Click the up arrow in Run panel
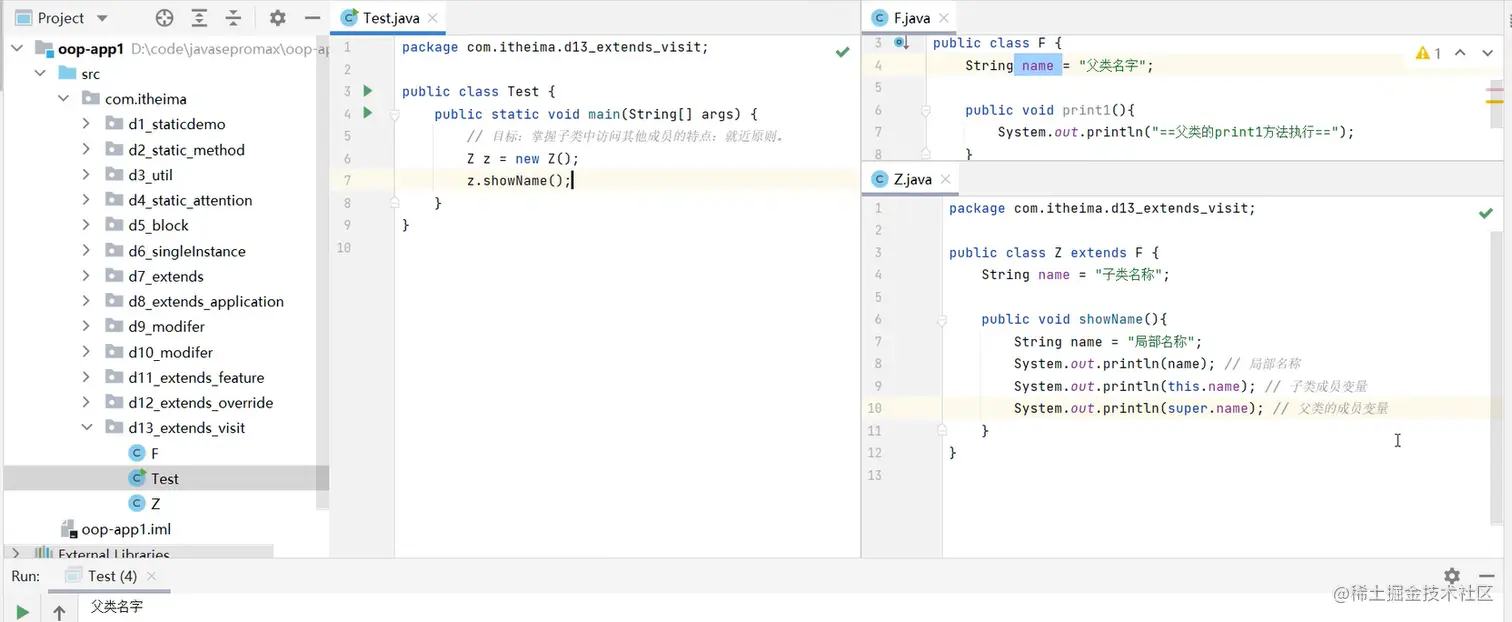Screen dimensions: 1512x622 59,611
